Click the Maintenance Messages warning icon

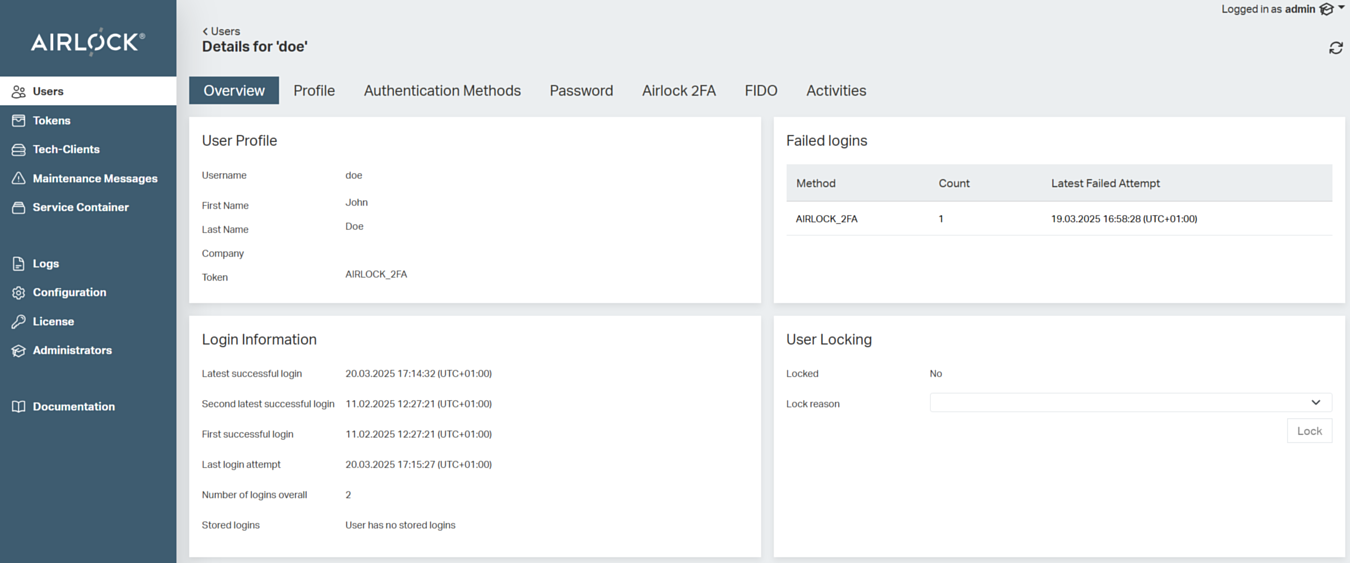(x=18, y=179)
